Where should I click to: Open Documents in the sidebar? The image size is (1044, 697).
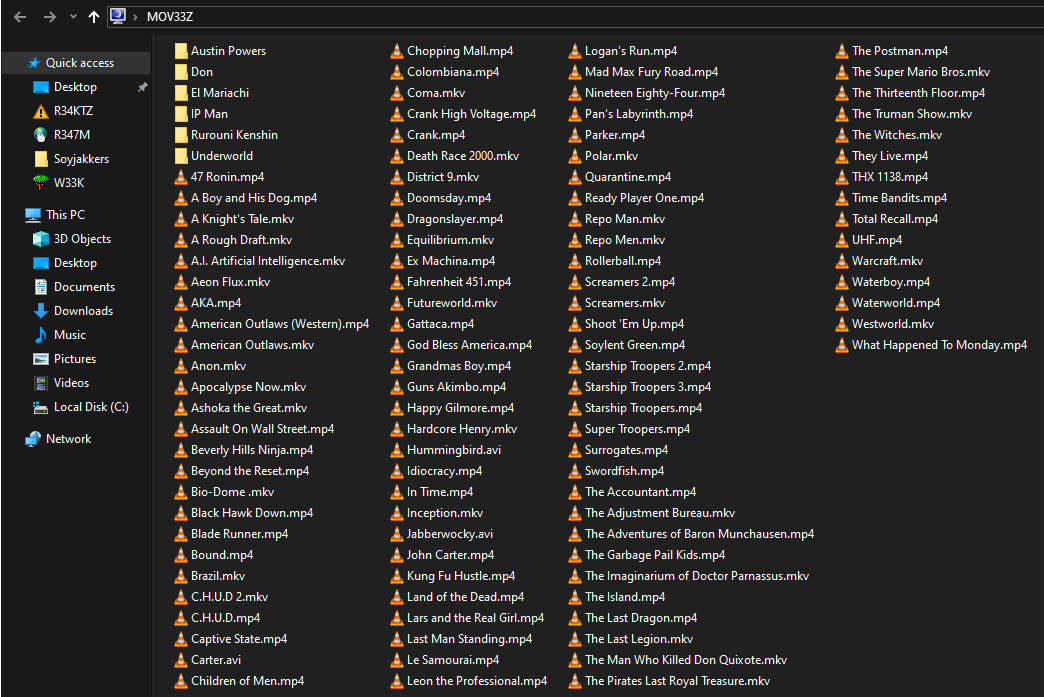85,286
